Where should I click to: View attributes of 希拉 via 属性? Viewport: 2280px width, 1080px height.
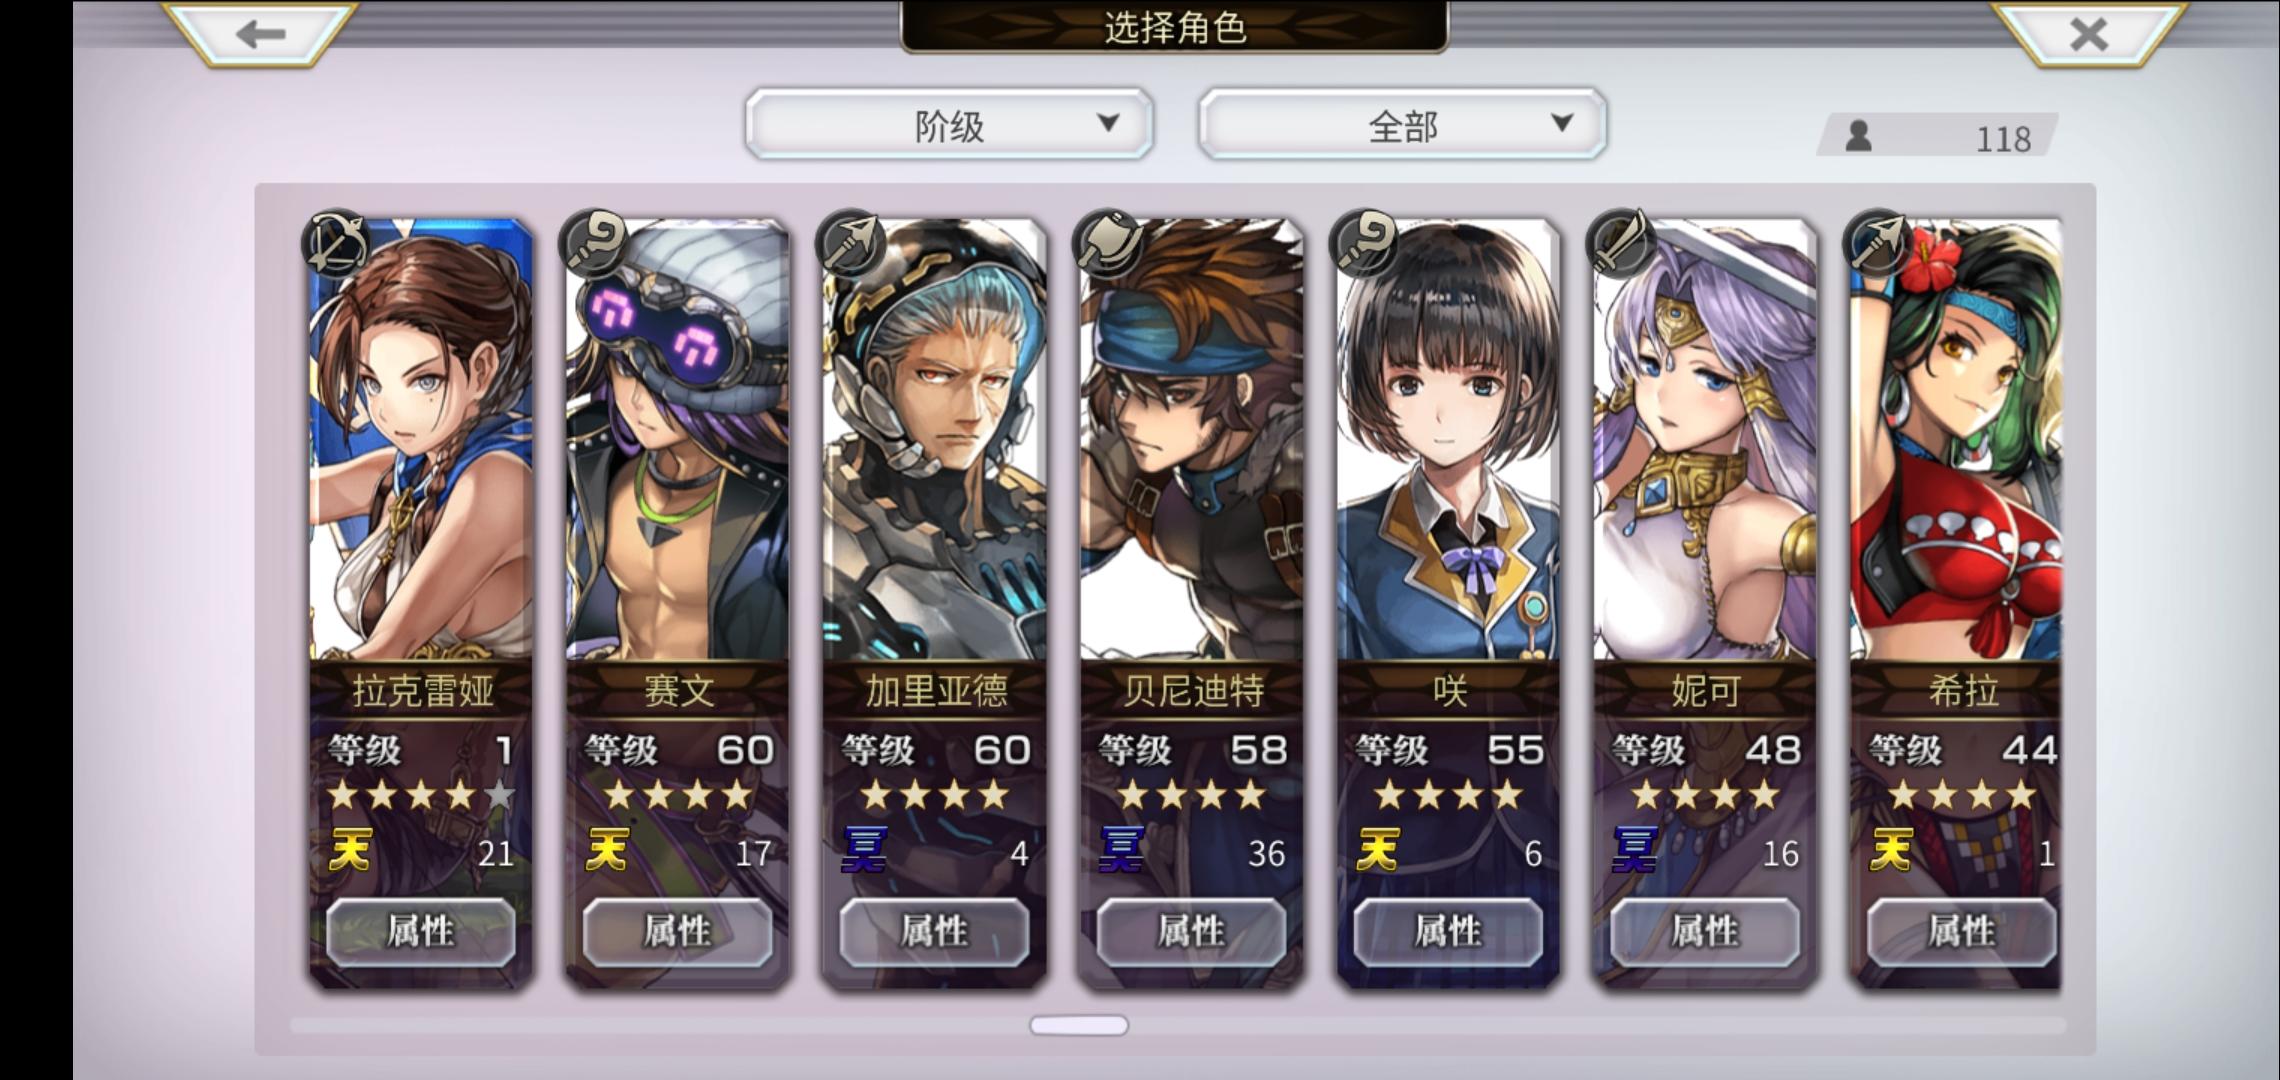click(x=1961, y=932)
